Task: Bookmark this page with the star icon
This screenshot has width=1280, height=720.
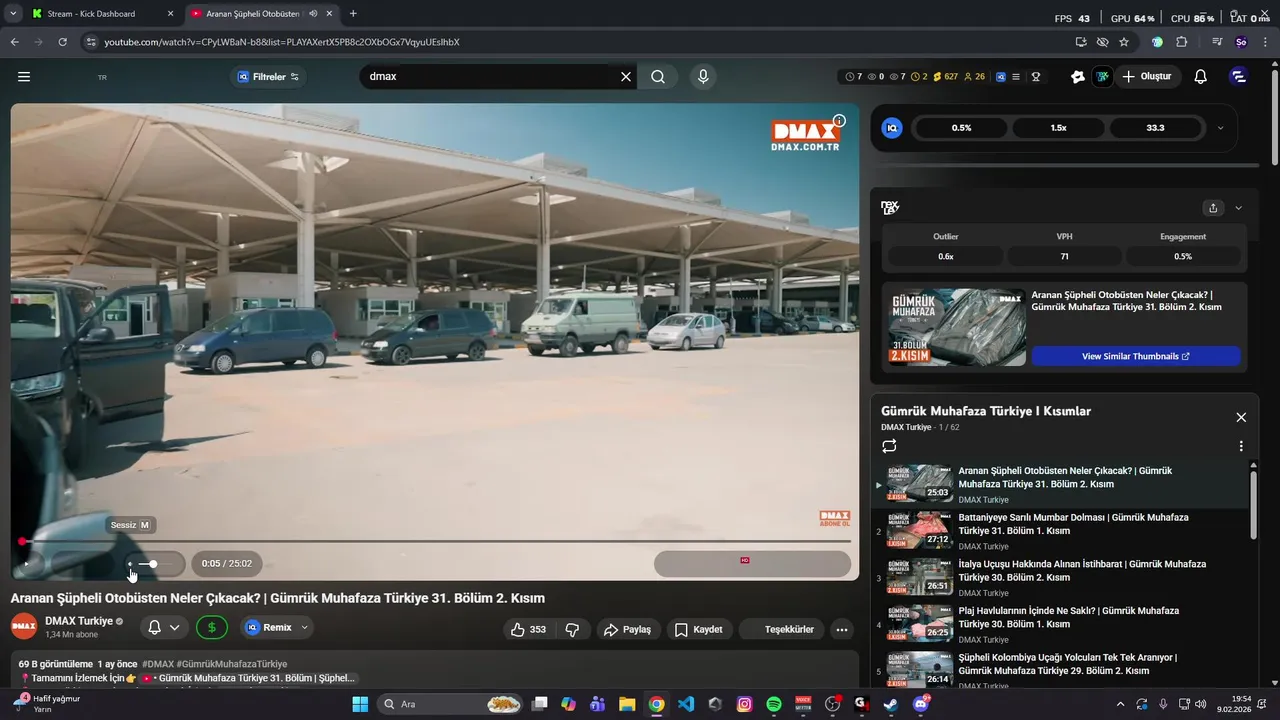Action: click(x=1124, y=42)
